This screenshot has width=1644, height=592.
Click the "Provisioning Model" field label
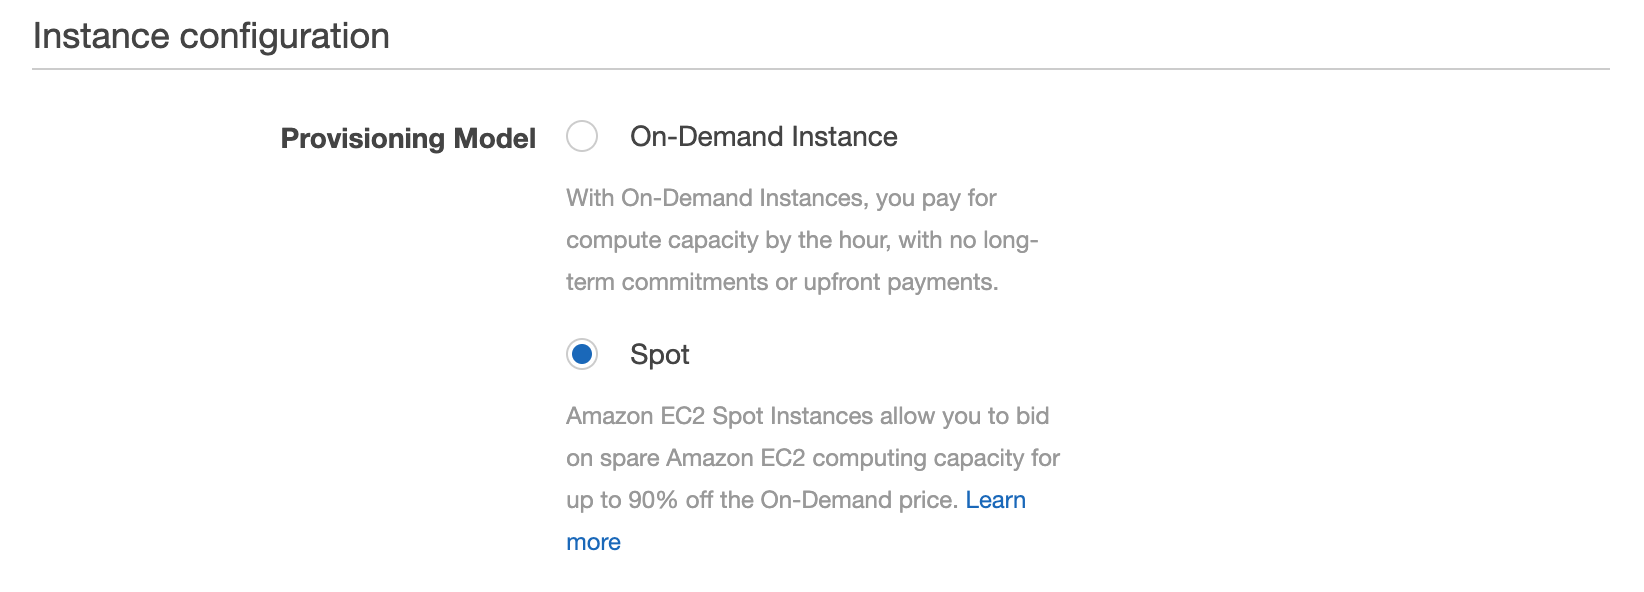pos(408,138)
